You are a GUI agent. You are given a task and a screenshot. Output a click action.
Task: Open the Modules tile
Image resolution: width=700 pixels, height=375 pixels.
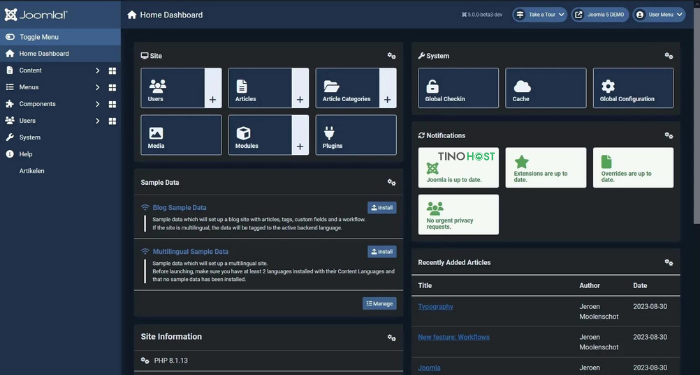pyautogui.click(x=260, y=135)
